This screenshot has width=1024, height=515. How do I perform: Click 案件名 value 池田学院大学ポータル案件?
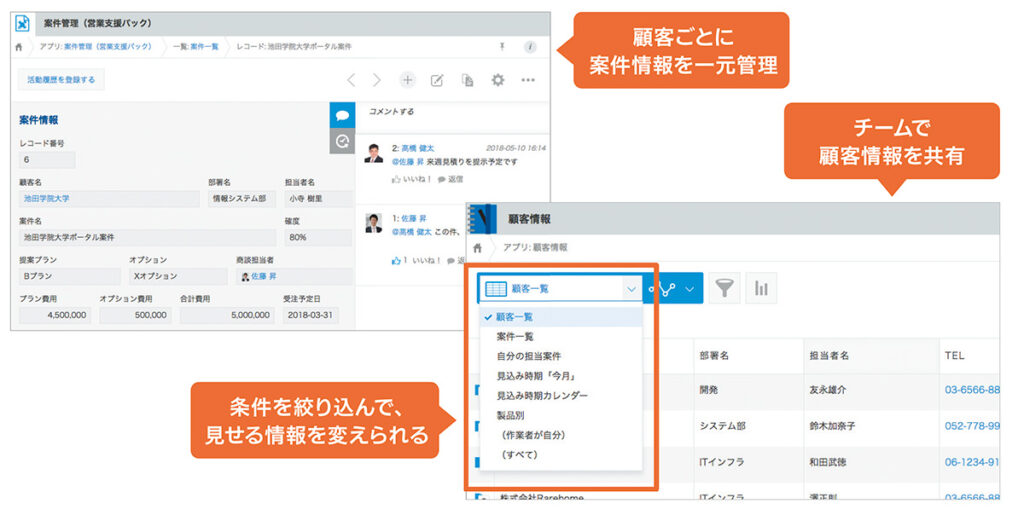tap(147, 238)
